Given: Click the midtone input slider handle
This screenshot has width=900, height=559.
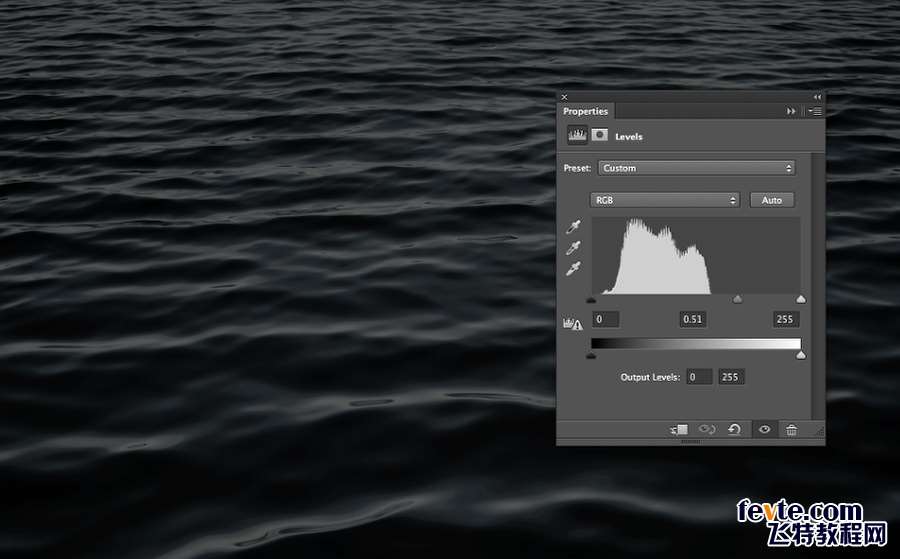Looking at the screenshot, I should (738, 299).
